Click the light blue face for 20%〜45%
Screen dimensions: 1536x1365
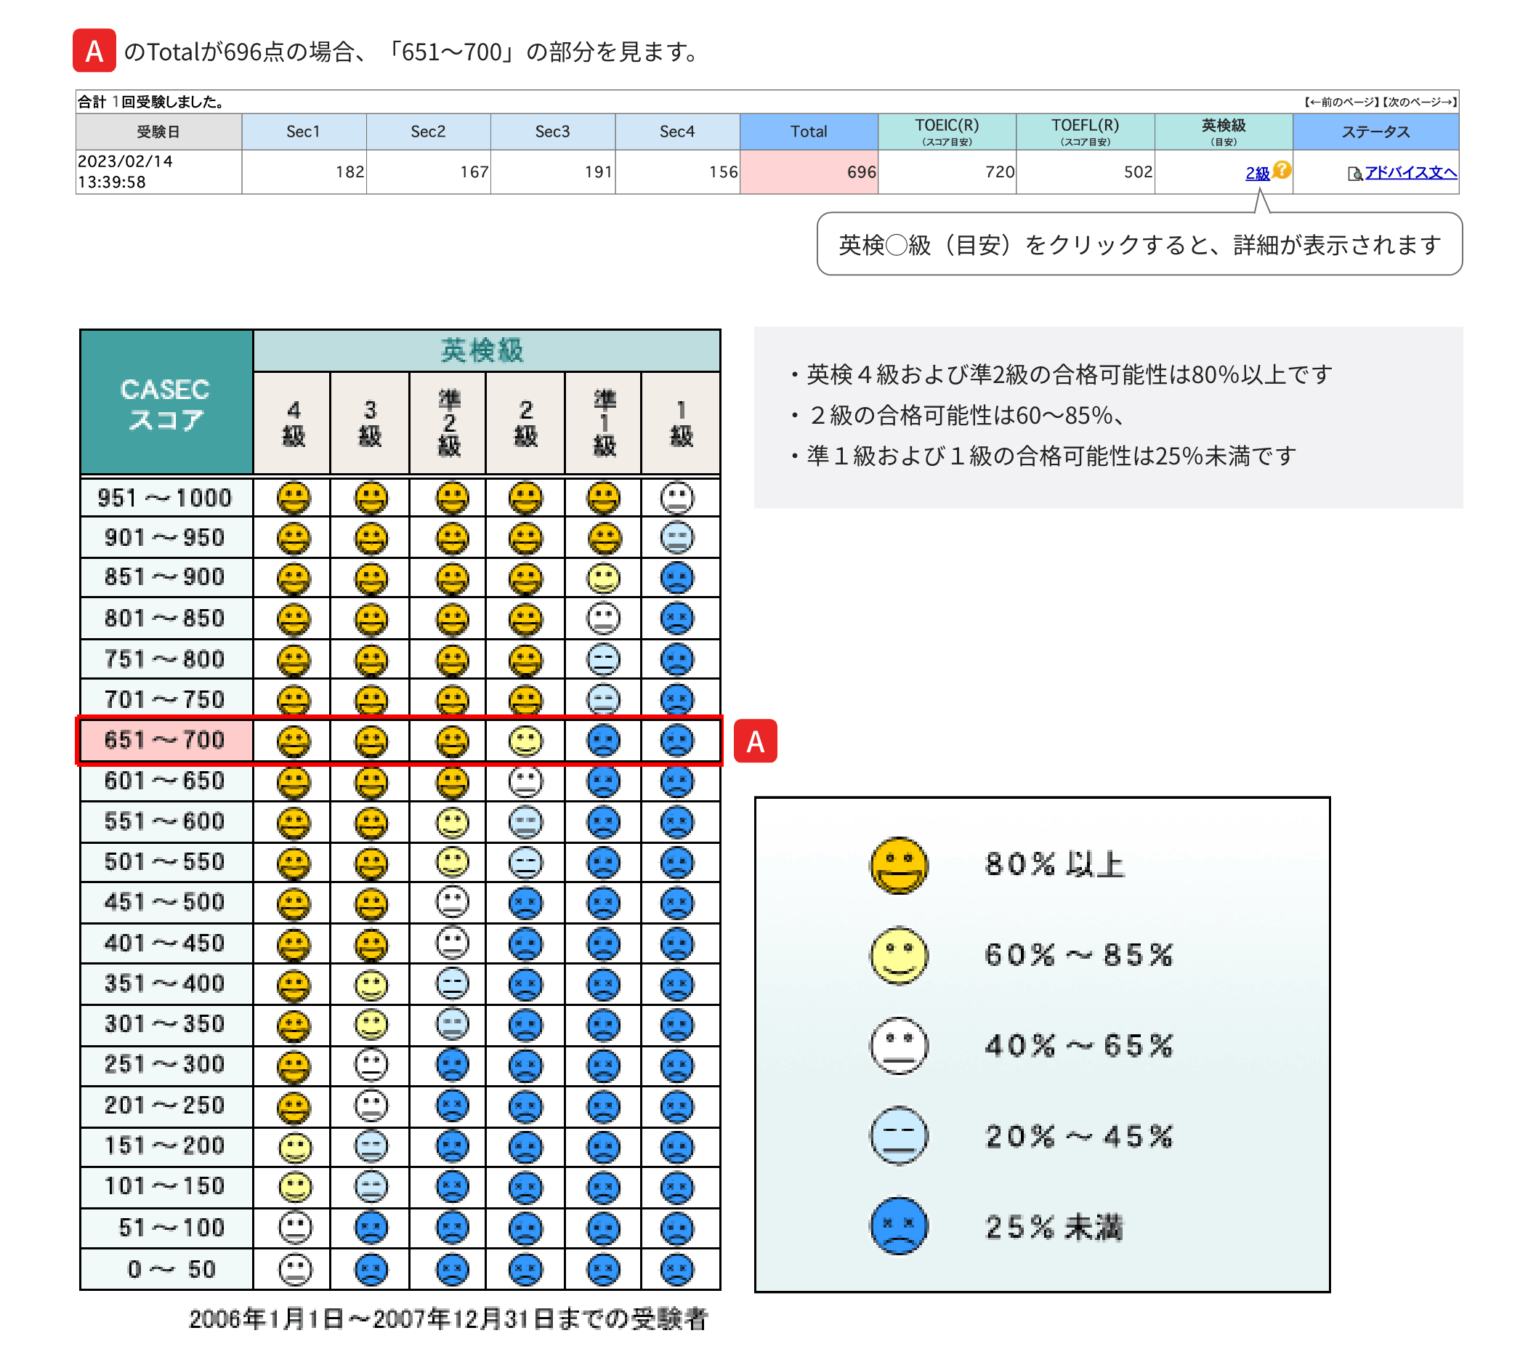pyautogui.click(x=898, y=1135)
